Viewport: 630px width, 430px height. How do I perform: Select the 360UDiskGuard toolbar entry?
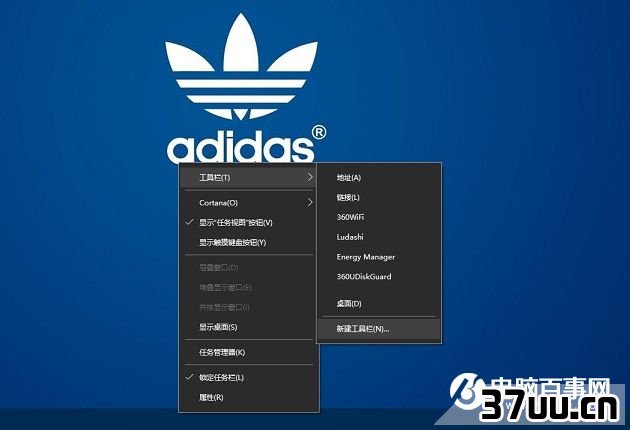pos(379,276)
